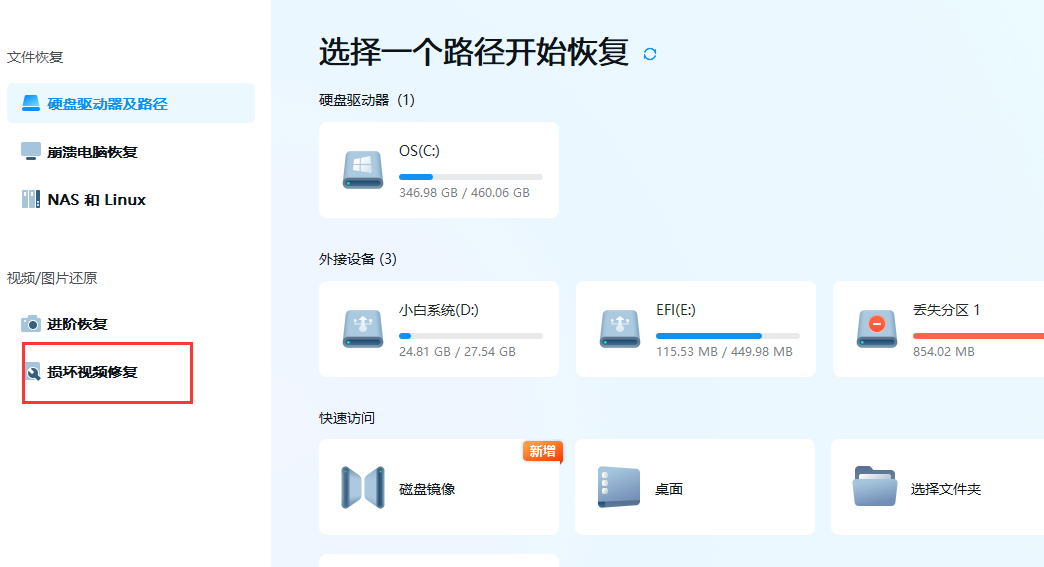Viewport: 1044px width, 567px height.
Task: Select the 小白系统(D:) drive card
Action: (439, 329)
